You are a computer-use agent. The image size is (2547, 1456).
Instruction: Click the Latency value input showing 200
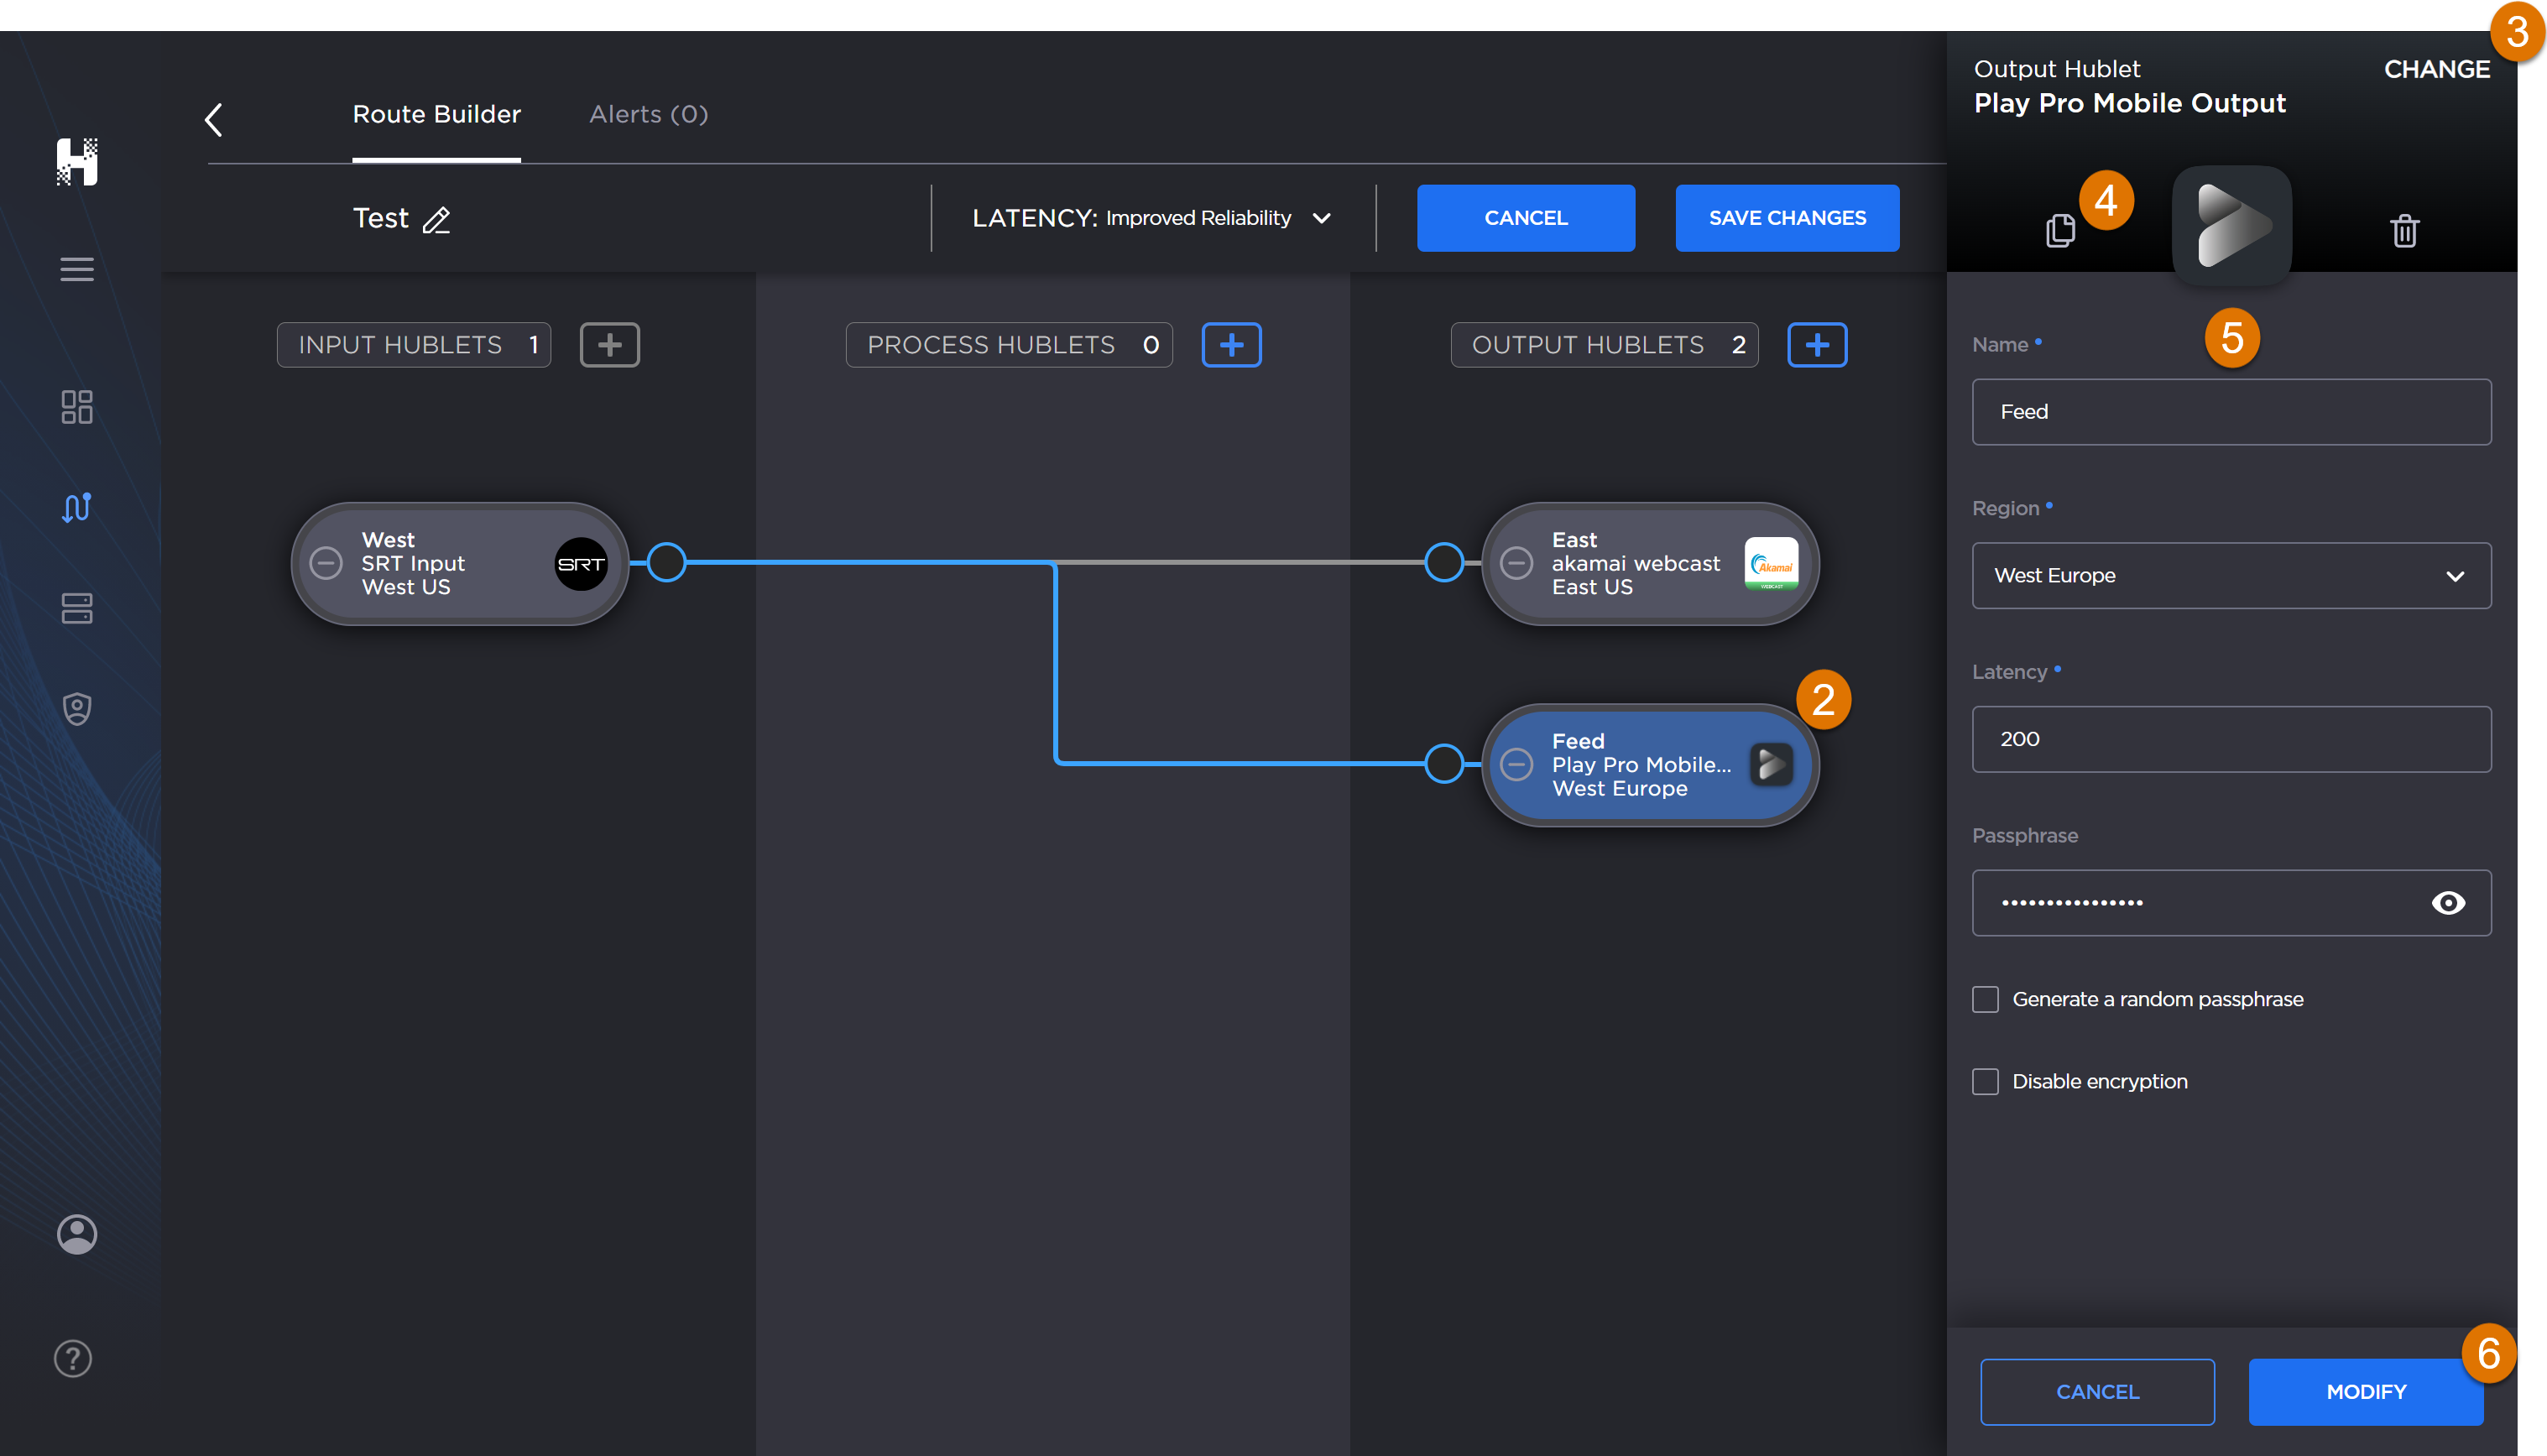(x=2230, y=739)
